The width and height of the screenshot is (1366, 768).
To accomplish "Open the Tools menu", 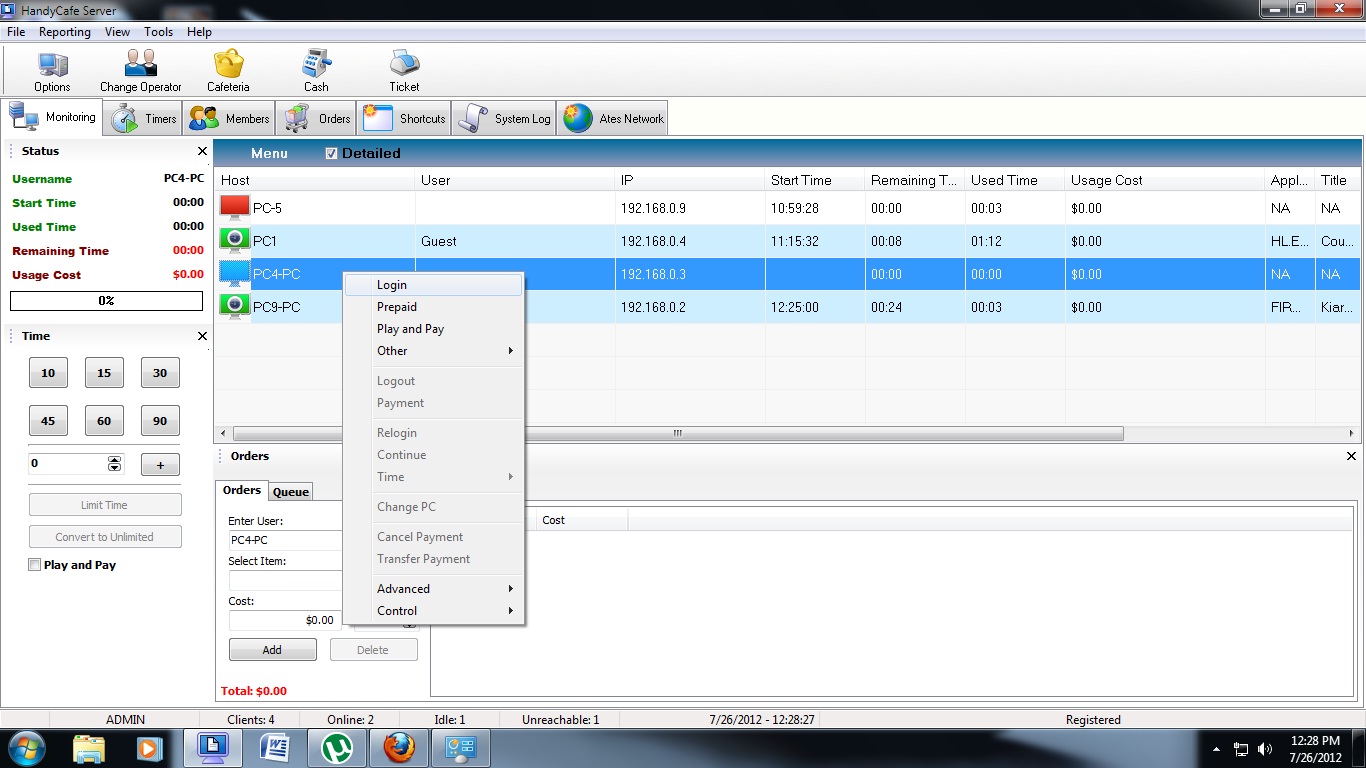I will 158,32.
